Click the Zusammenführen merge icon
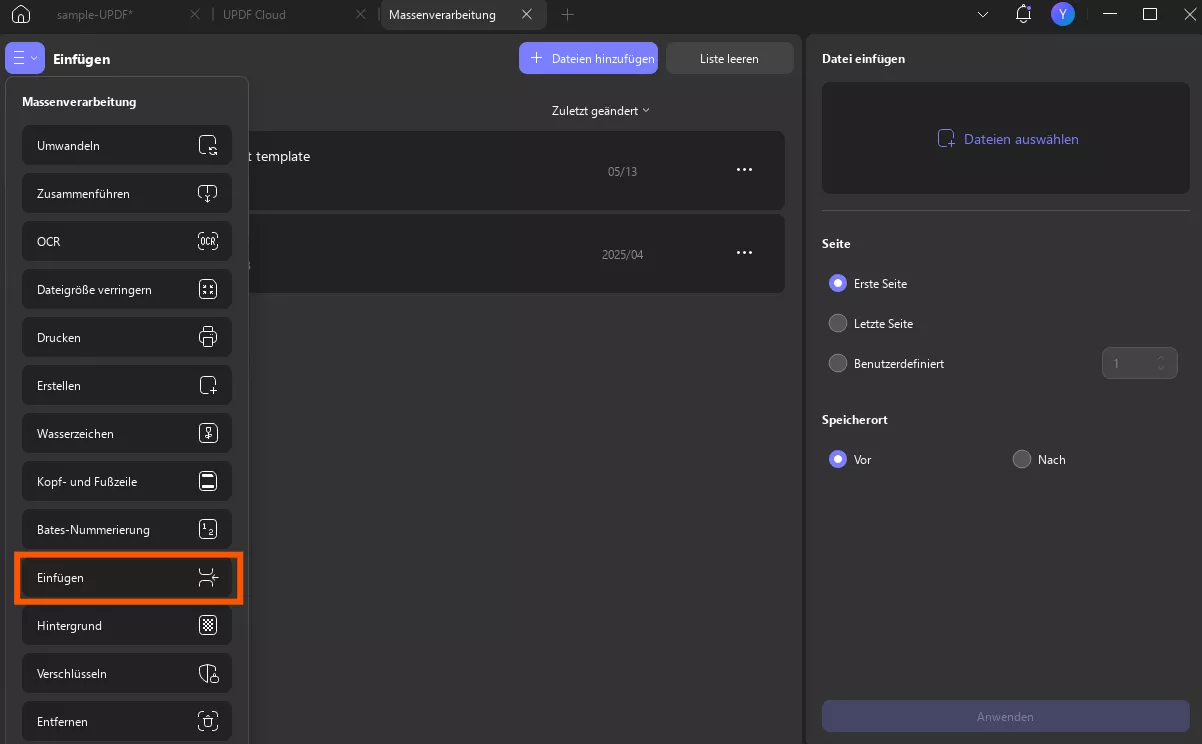The width and height of the screenshot is (1202, 744). [x=208, y=194]
